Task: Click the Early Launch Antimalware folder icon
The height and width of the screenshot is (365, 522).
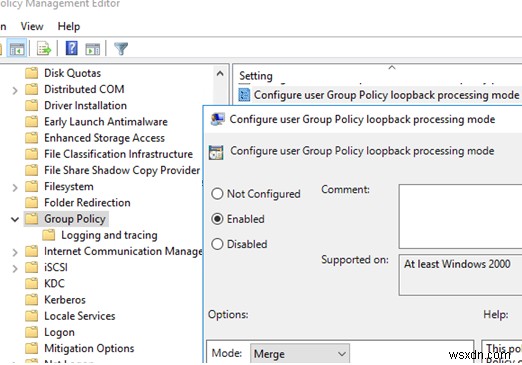Action: point(32,122)
